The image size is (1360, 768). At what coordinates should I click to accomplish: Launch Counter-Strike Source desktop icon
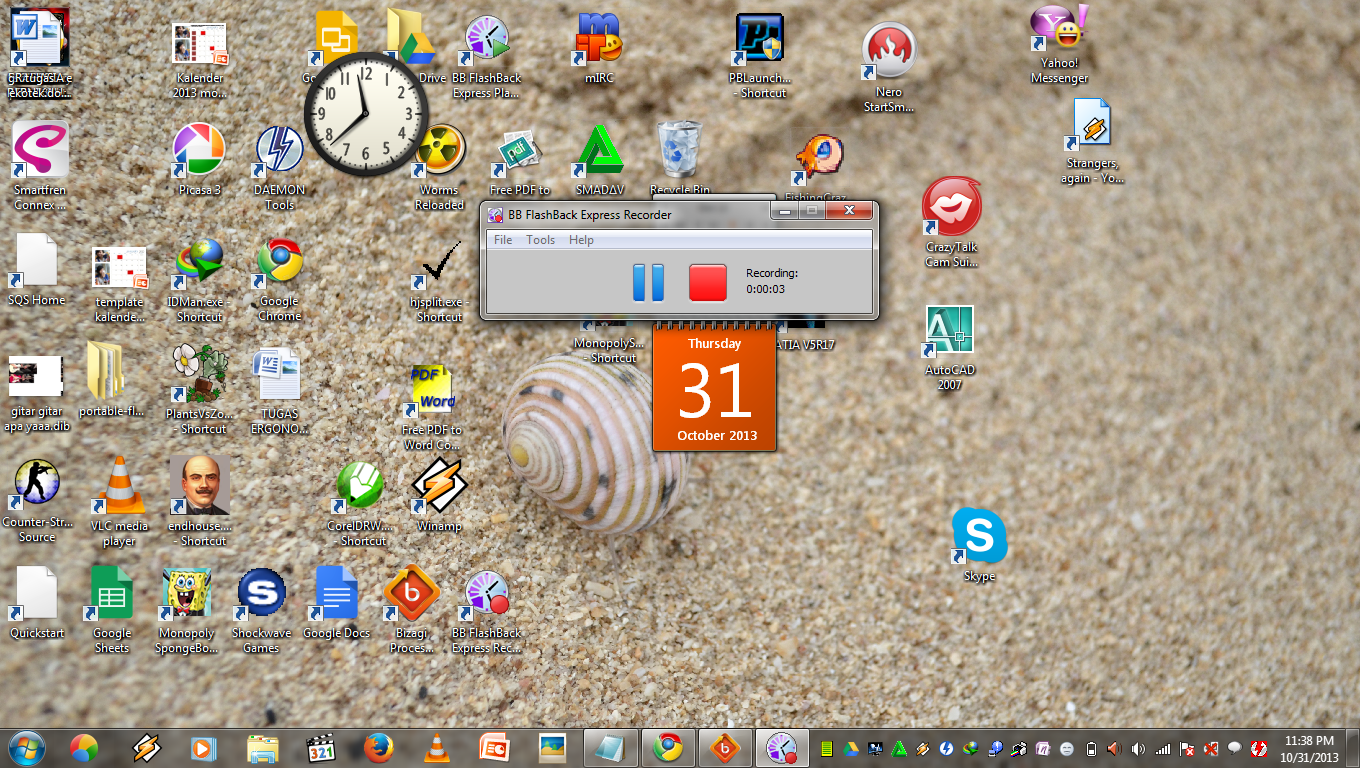[37, 500]
